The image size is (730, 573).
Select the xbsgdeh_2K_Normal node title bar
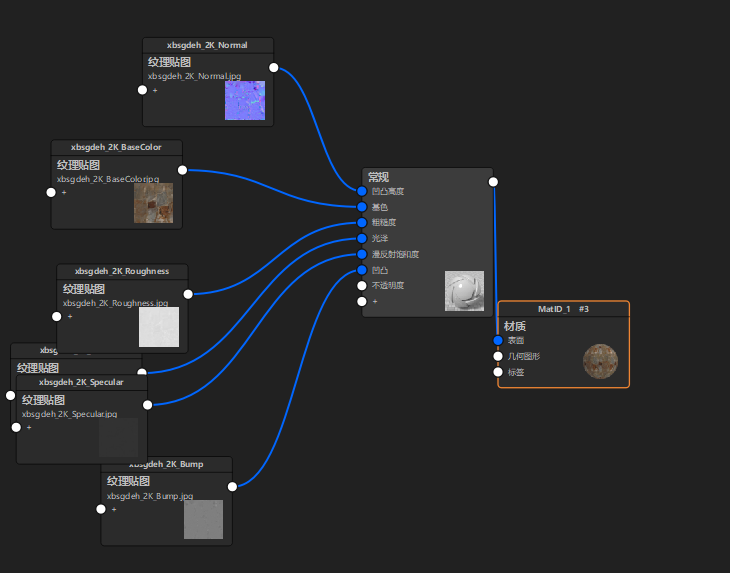(208, 45)
